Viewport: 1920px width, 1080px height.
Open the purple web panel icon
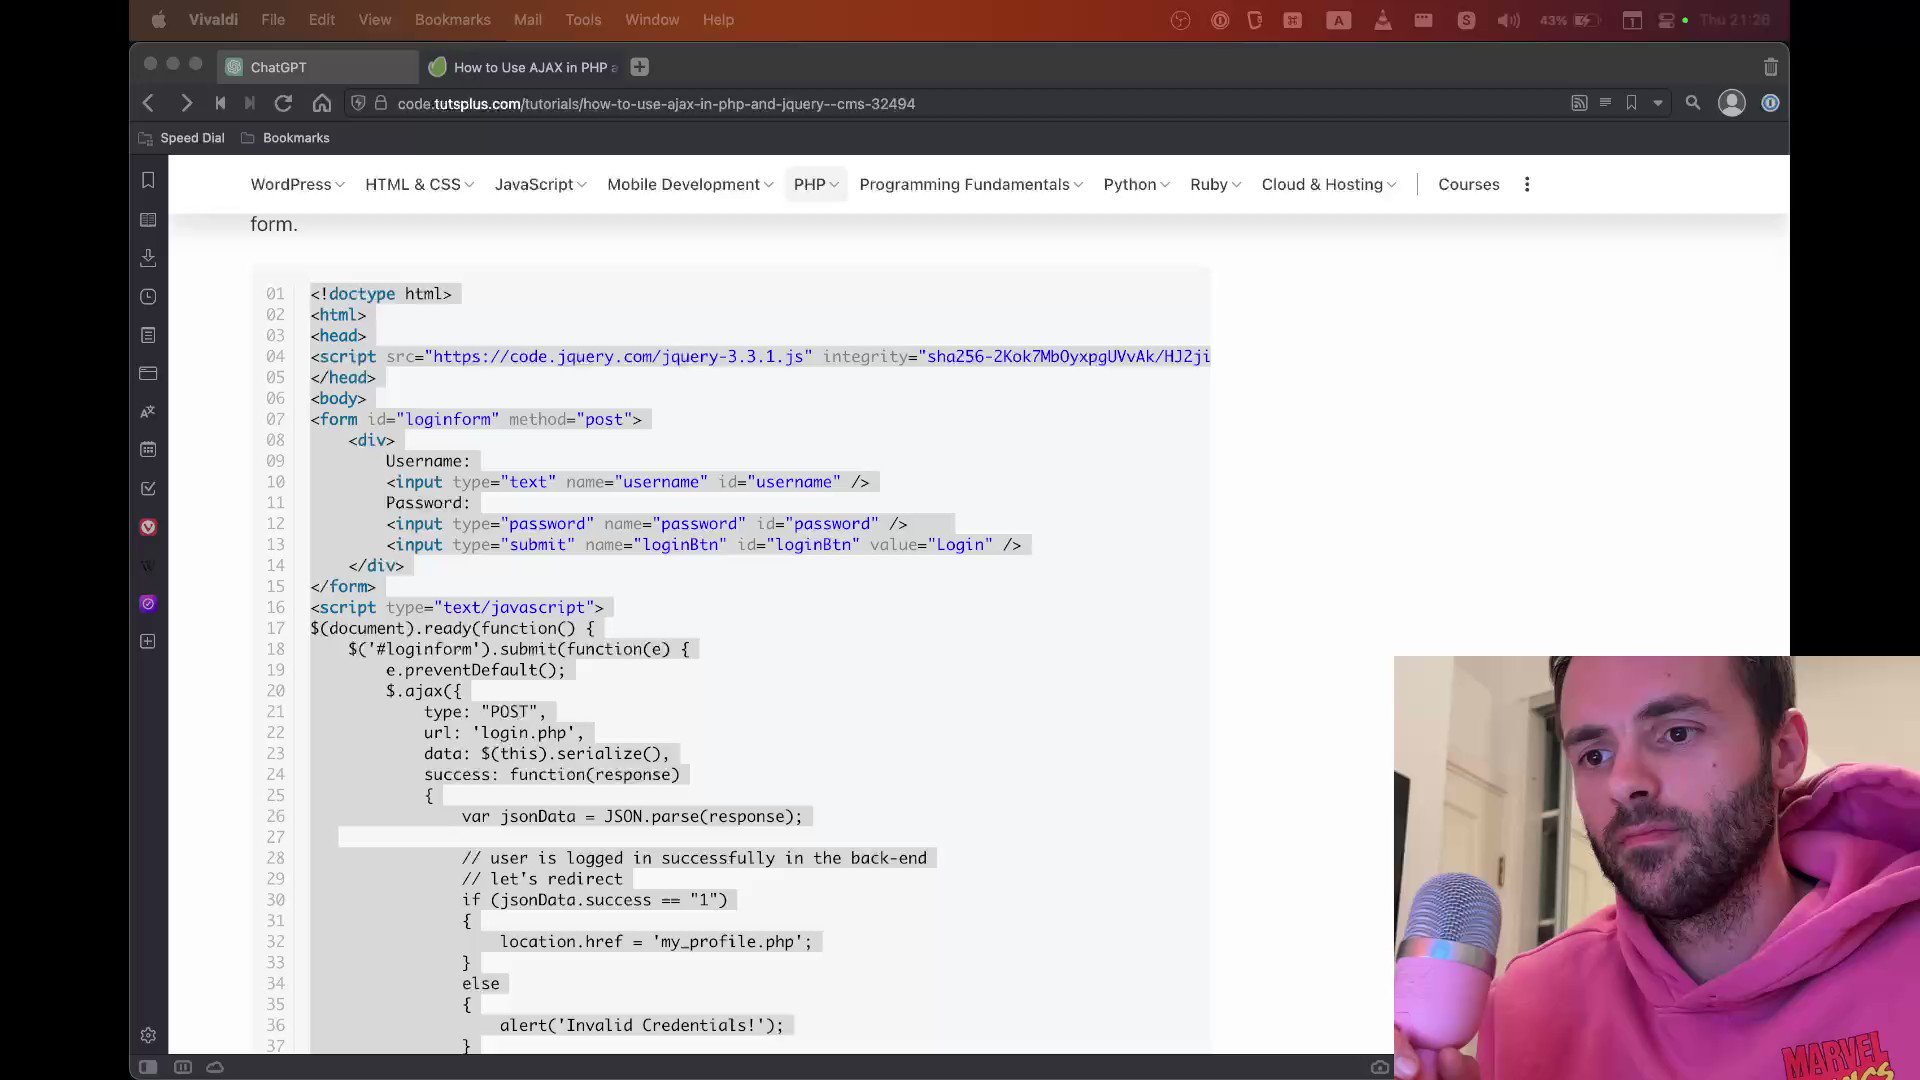pyautogui.click(x=148, y=603)
